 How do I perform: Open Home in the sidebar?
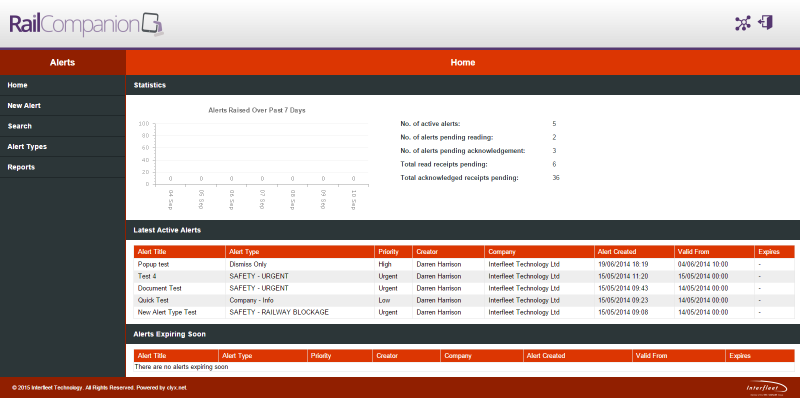tap(62, 85)
